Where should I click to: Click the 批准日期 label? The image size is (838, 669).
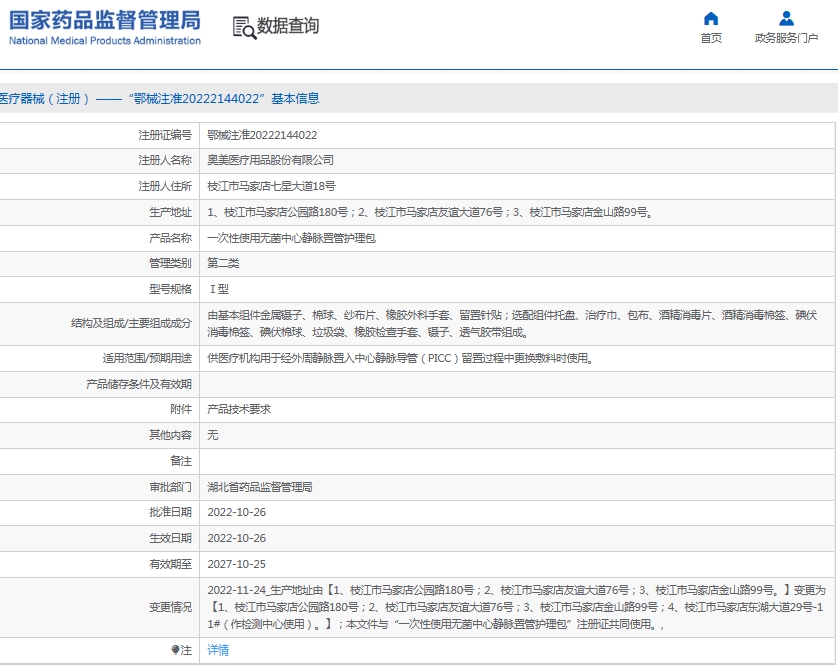coord(170,512)
